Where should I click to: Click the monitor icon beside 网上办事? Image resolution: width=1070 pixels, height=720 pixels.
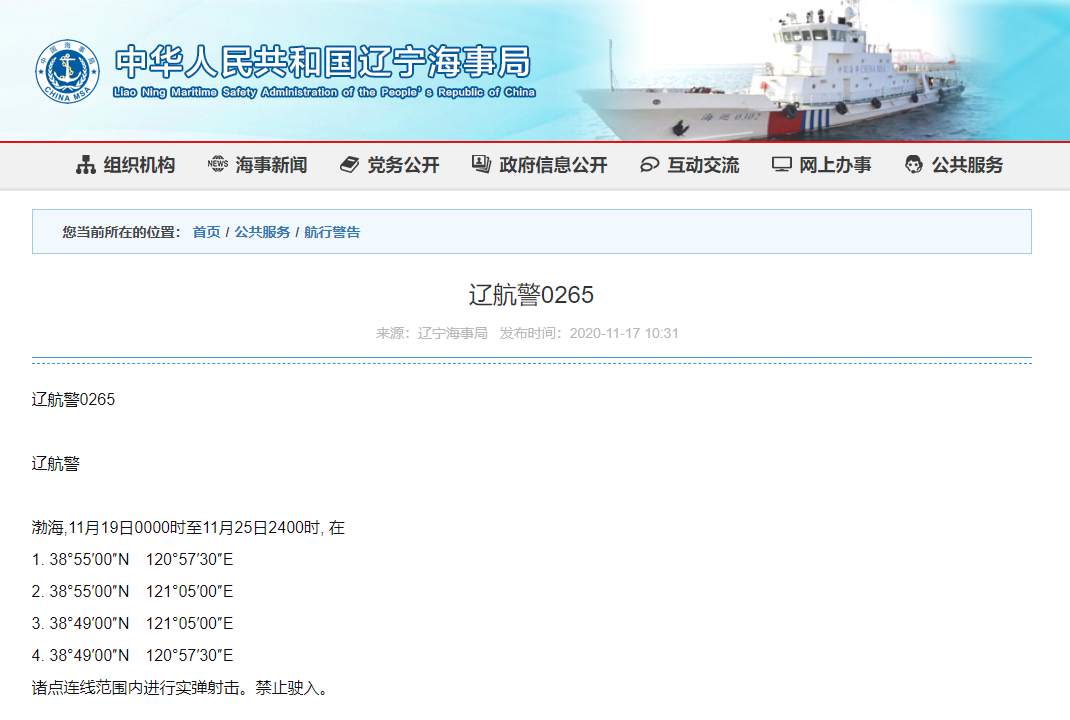(781, 165)
